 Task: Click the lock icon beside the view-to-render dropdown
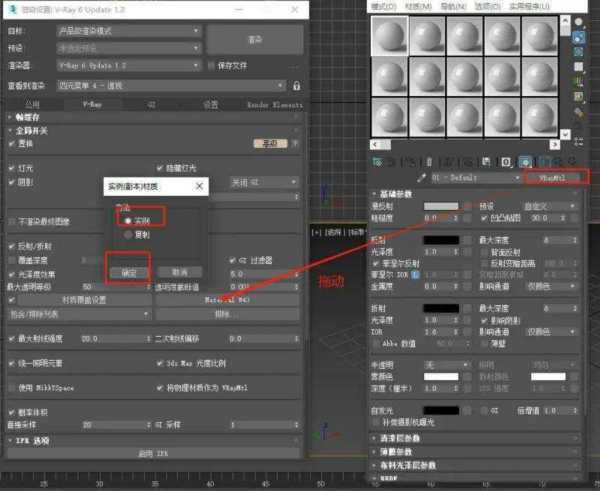coord(297,86)
